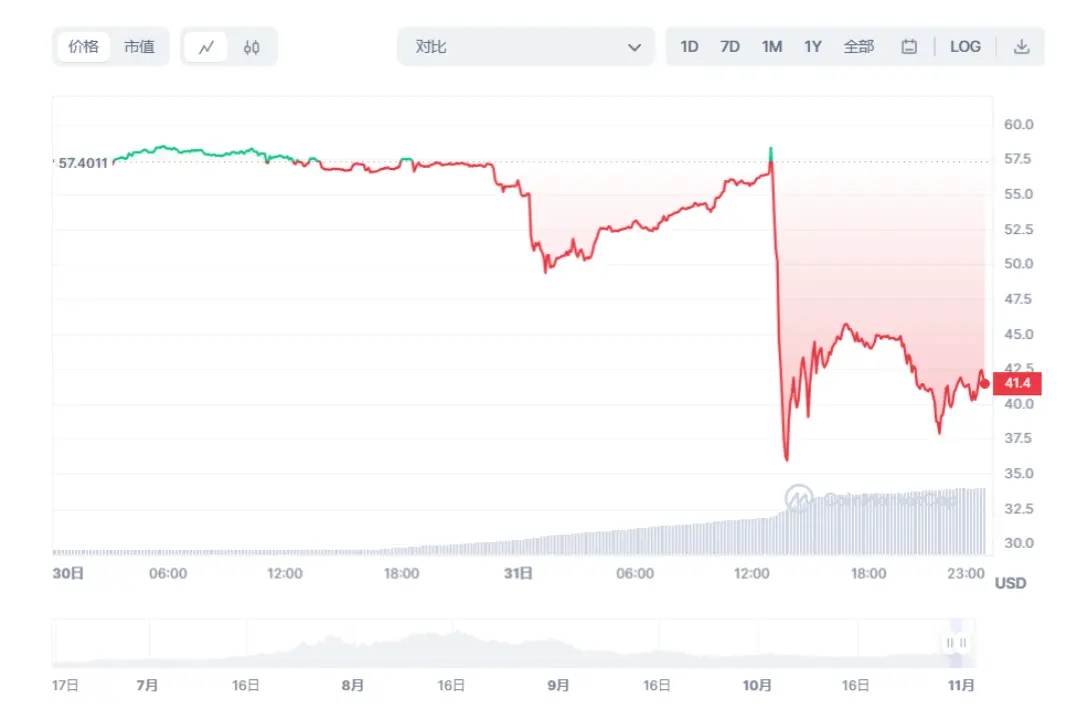
Task: Click the 8月 marker in the timeline
Action: [x=352, y=685]
